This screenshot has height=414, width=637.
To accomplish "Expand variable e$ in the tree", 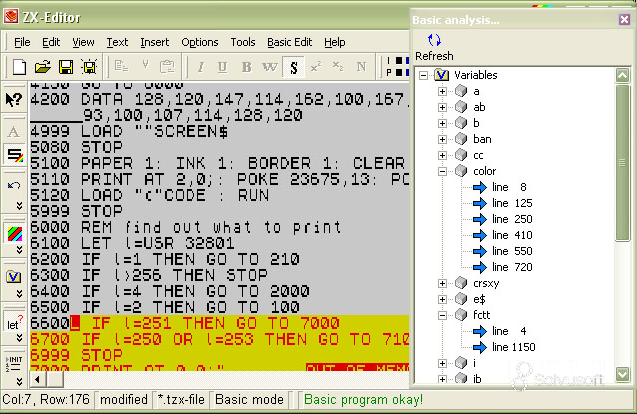I will [x=442, y=299].
